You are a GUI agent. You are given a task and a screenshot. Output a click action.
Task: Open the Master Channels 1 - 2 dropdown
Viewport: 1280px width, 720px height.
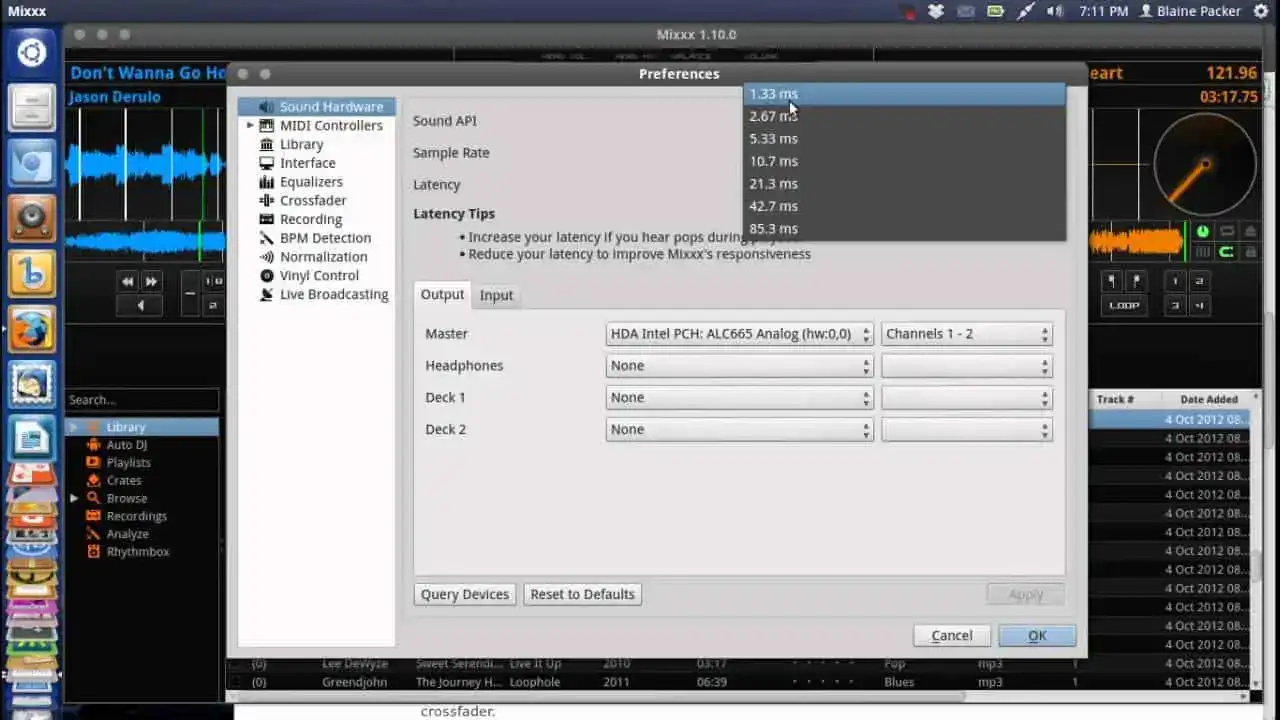pos(967,334)
